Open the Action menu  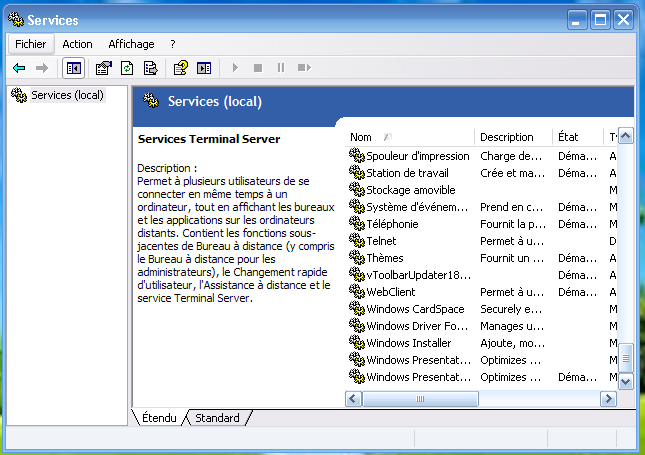77,44
